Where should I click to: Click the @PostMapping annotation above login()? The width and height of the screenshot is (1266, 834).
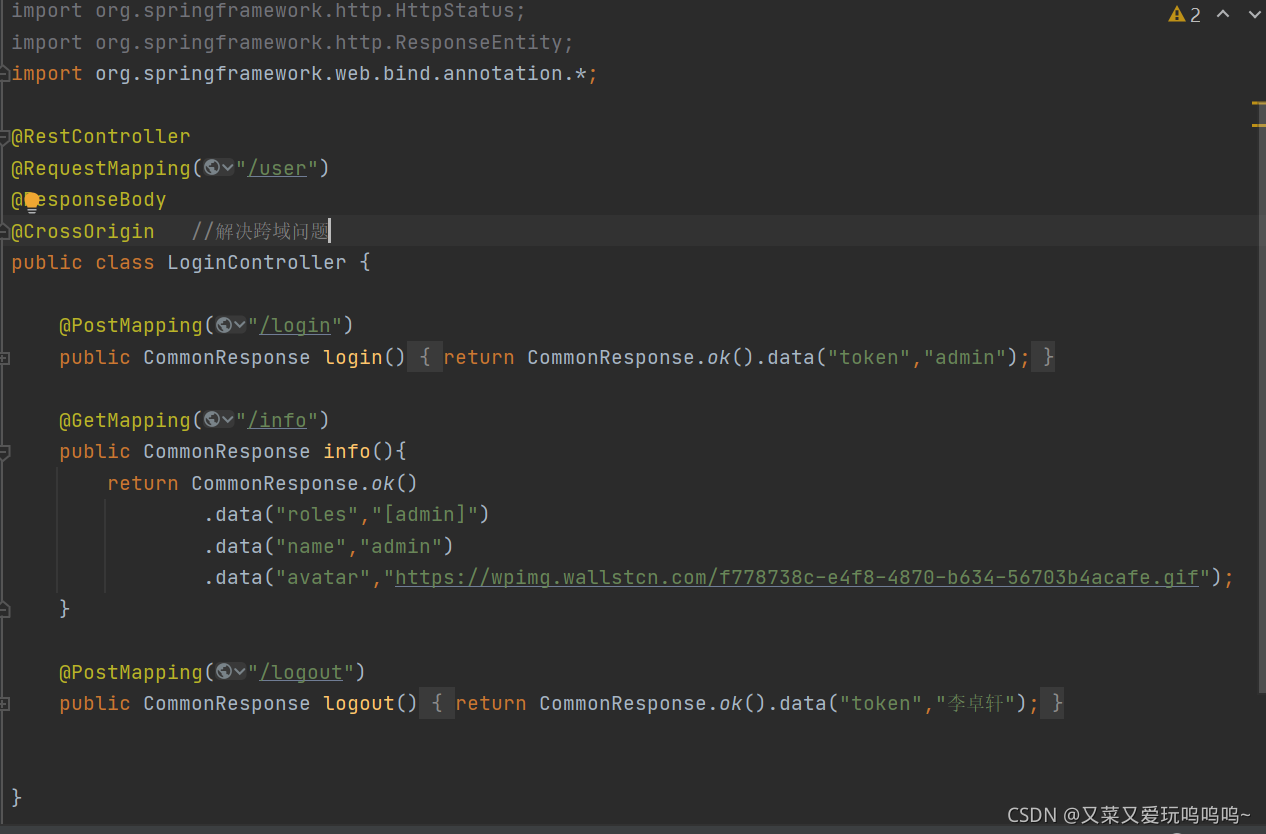tap(131, 325)
